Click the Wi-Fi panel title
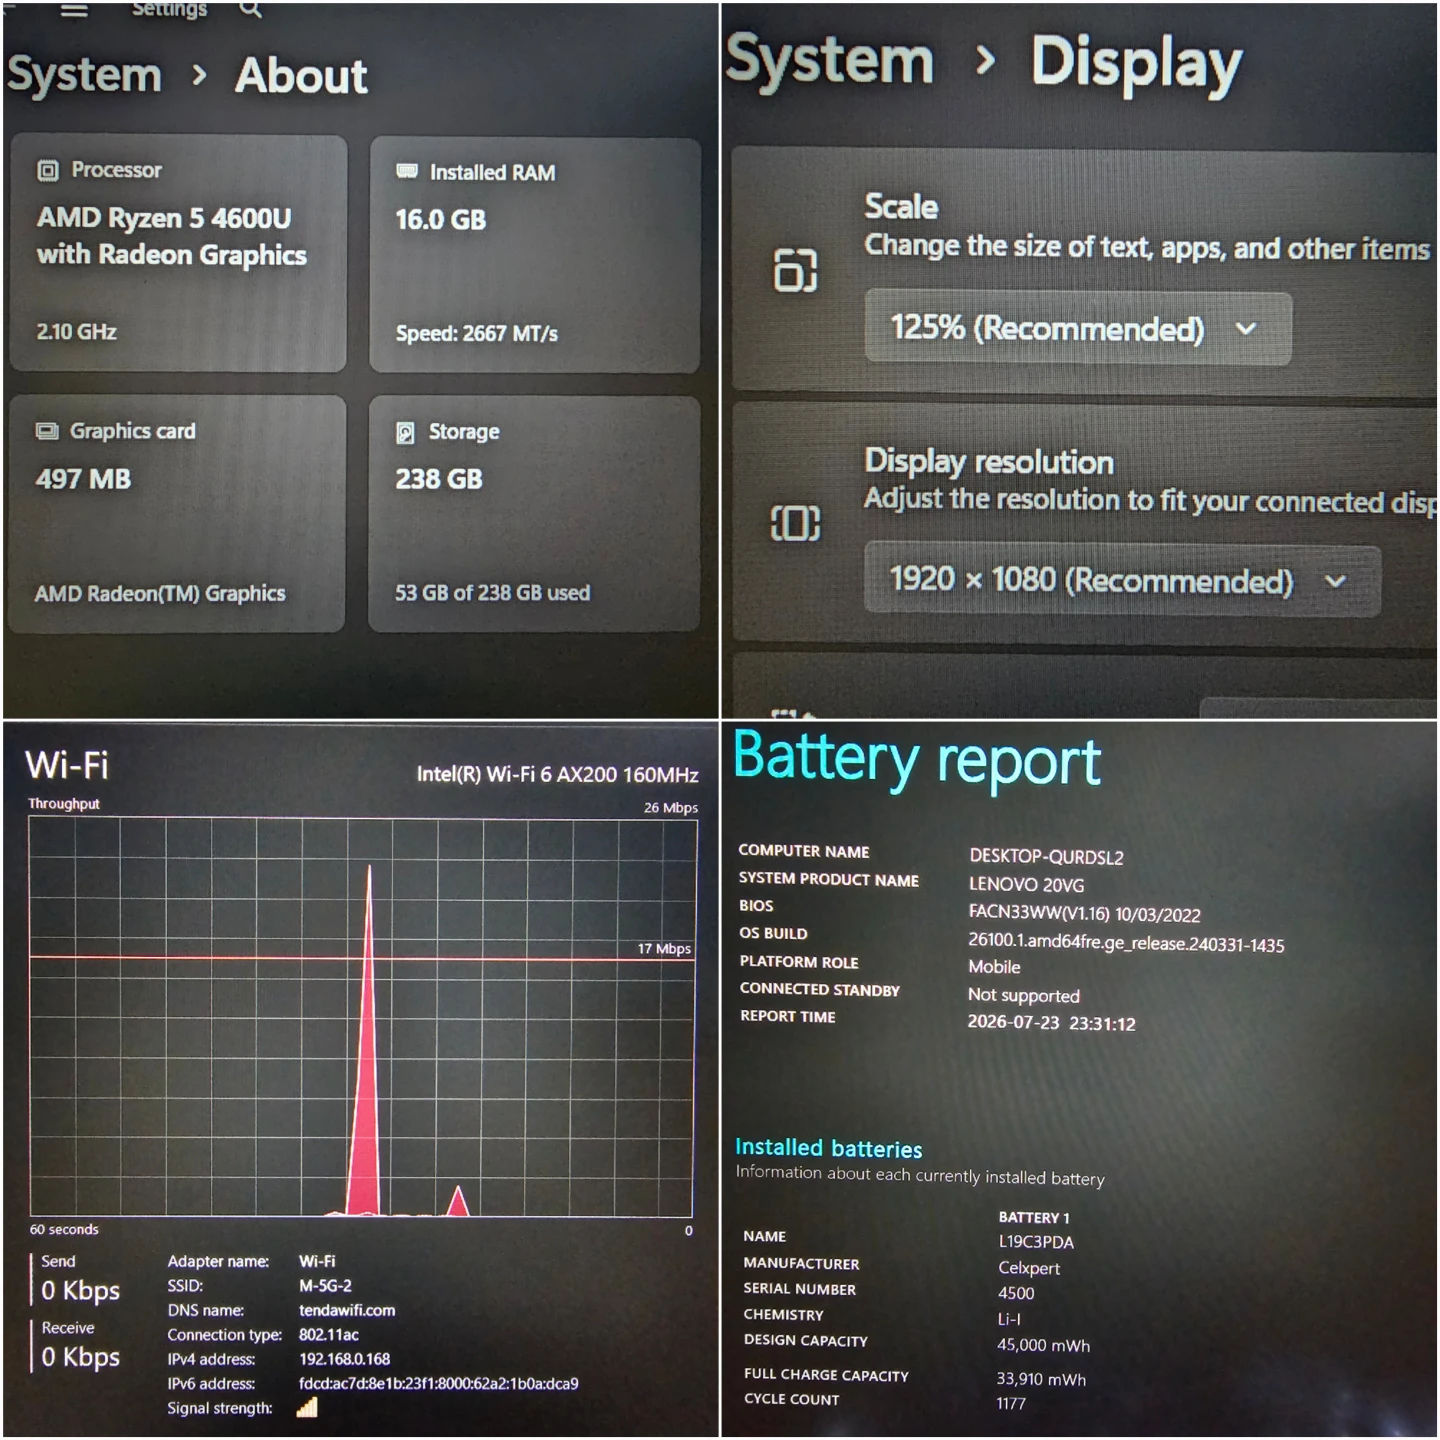The image size is (1440, 1440). click(67, 766)
